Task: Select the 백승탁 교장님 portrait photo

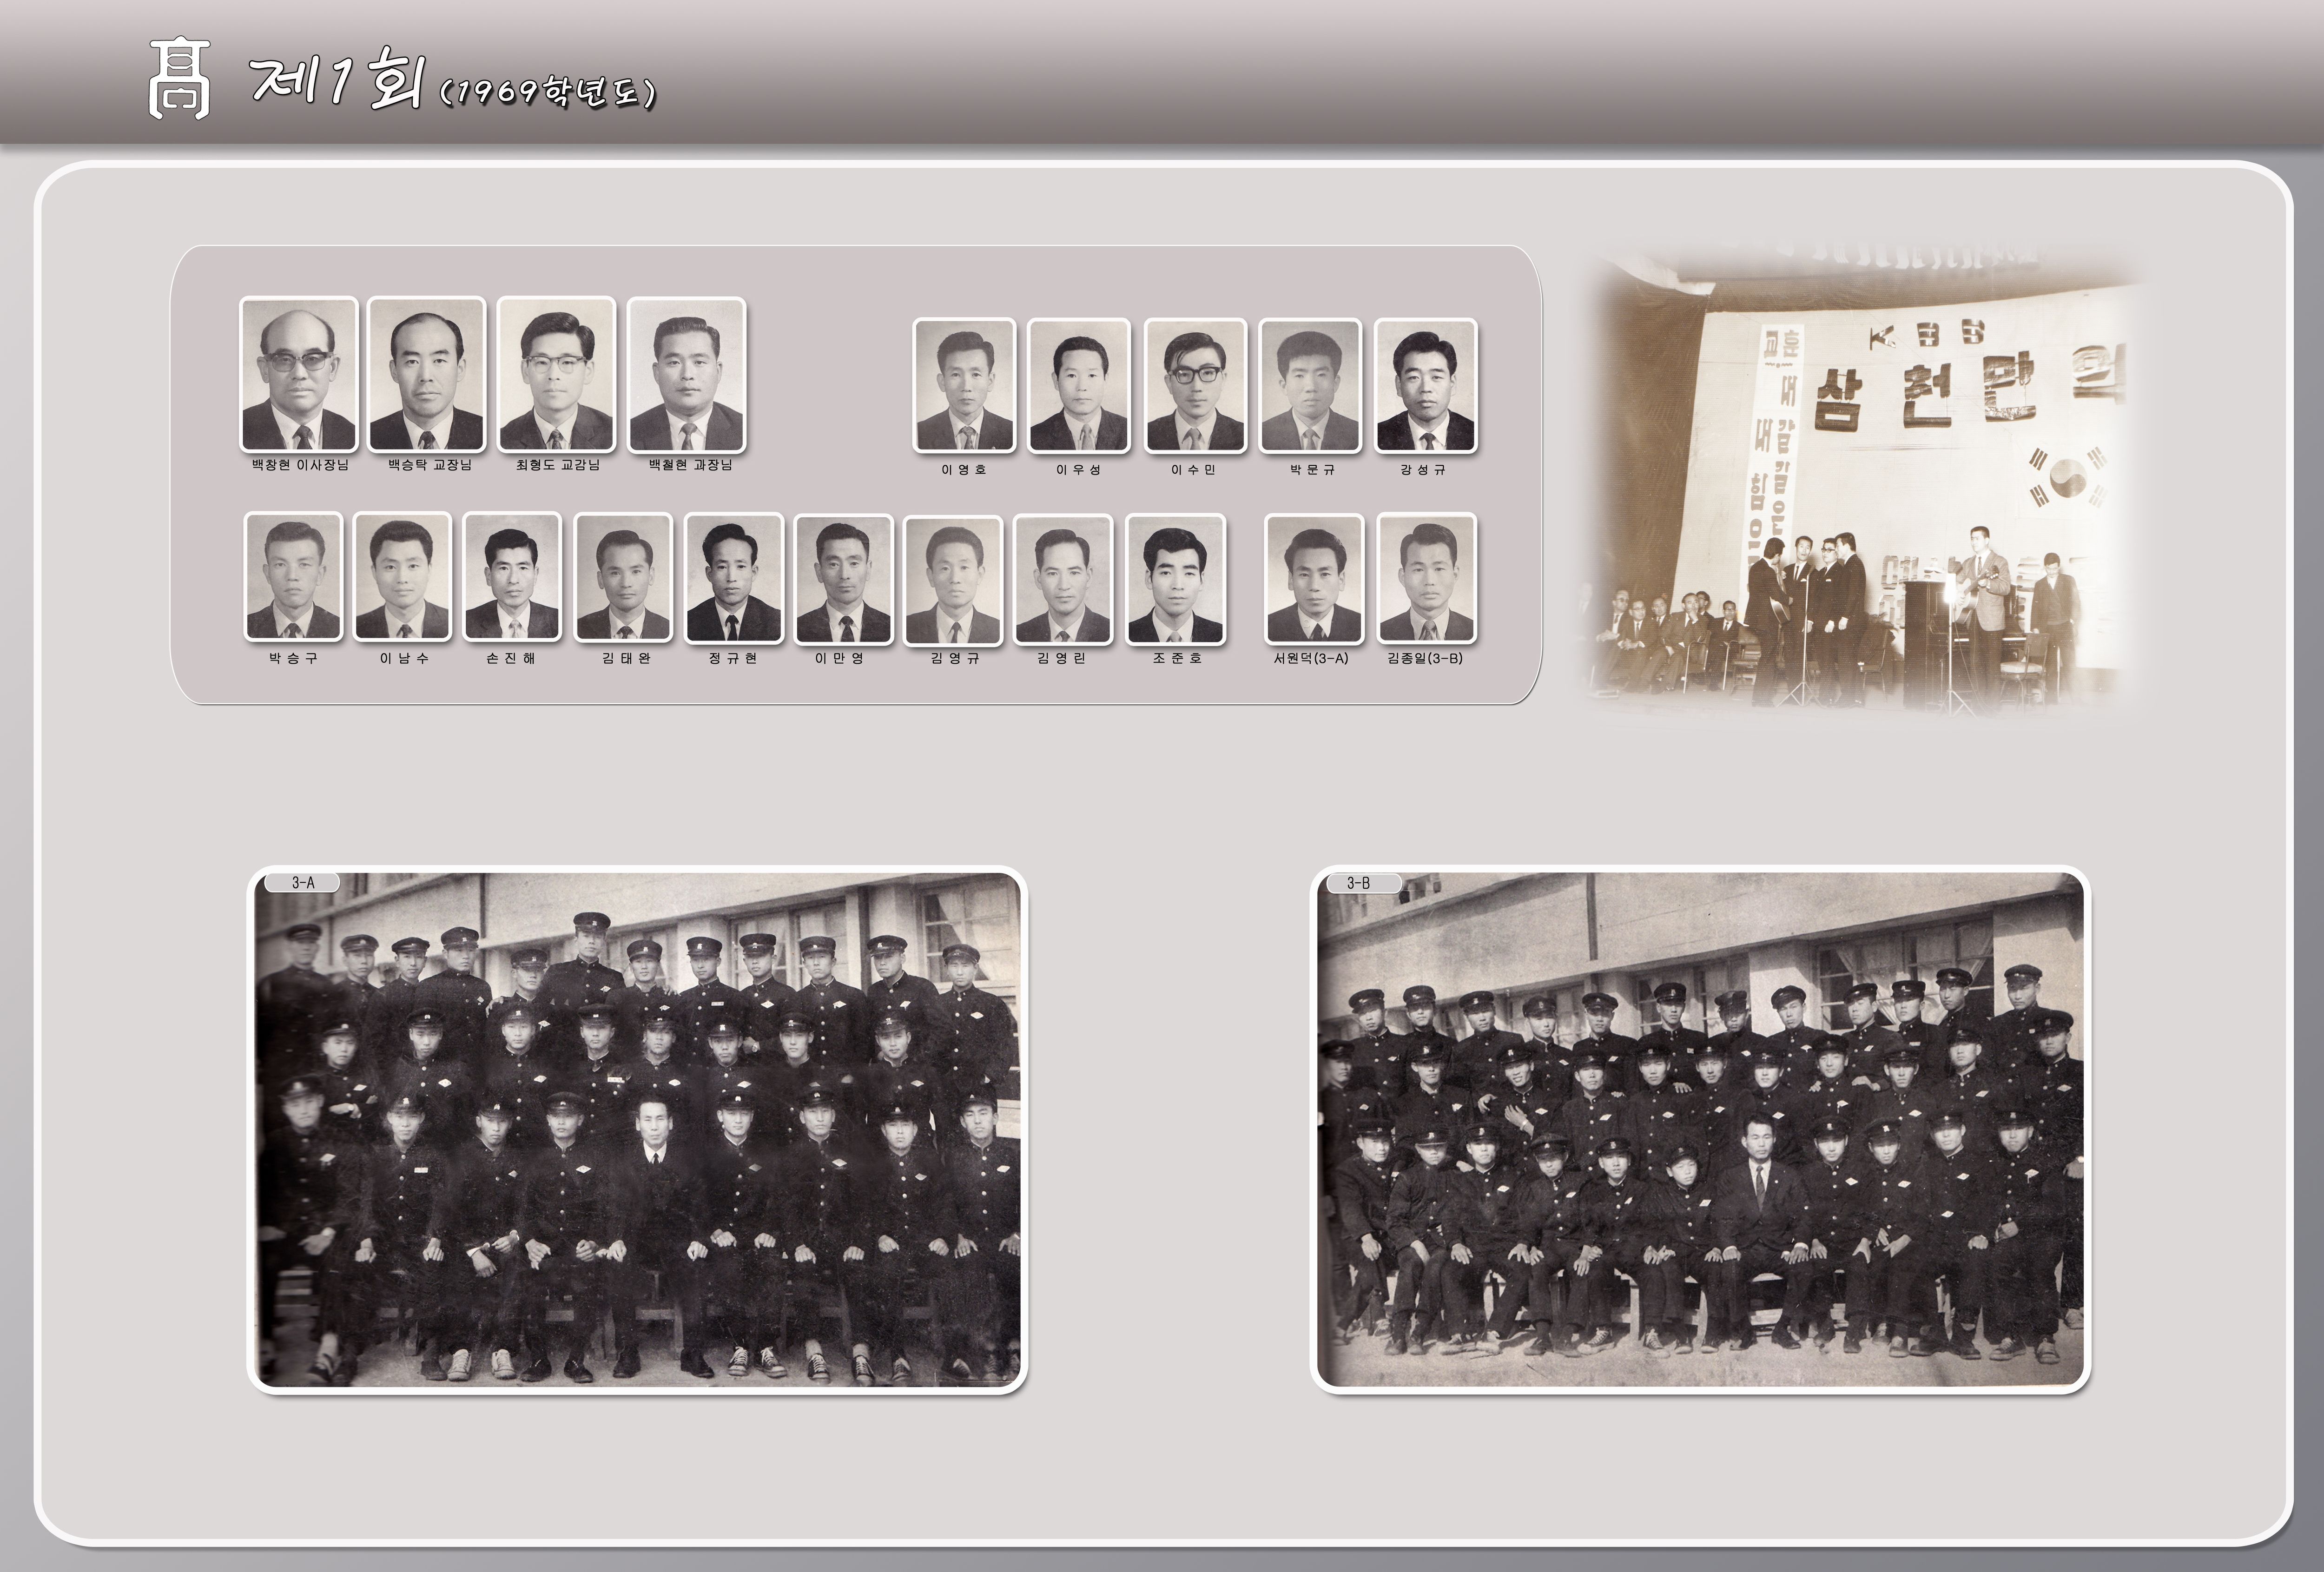Action: [426, 374]
